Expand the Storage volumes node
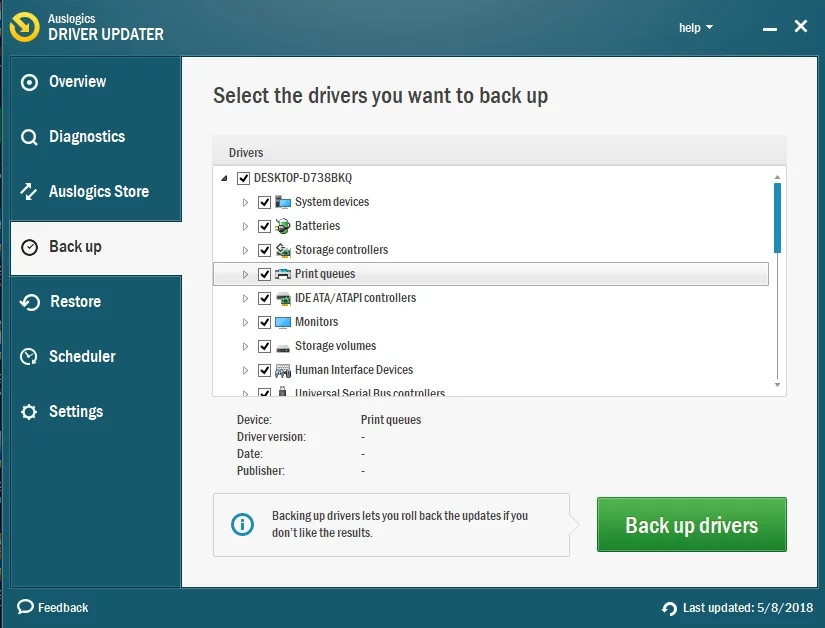This screenshot has height=628, width=825. [245, 346]
